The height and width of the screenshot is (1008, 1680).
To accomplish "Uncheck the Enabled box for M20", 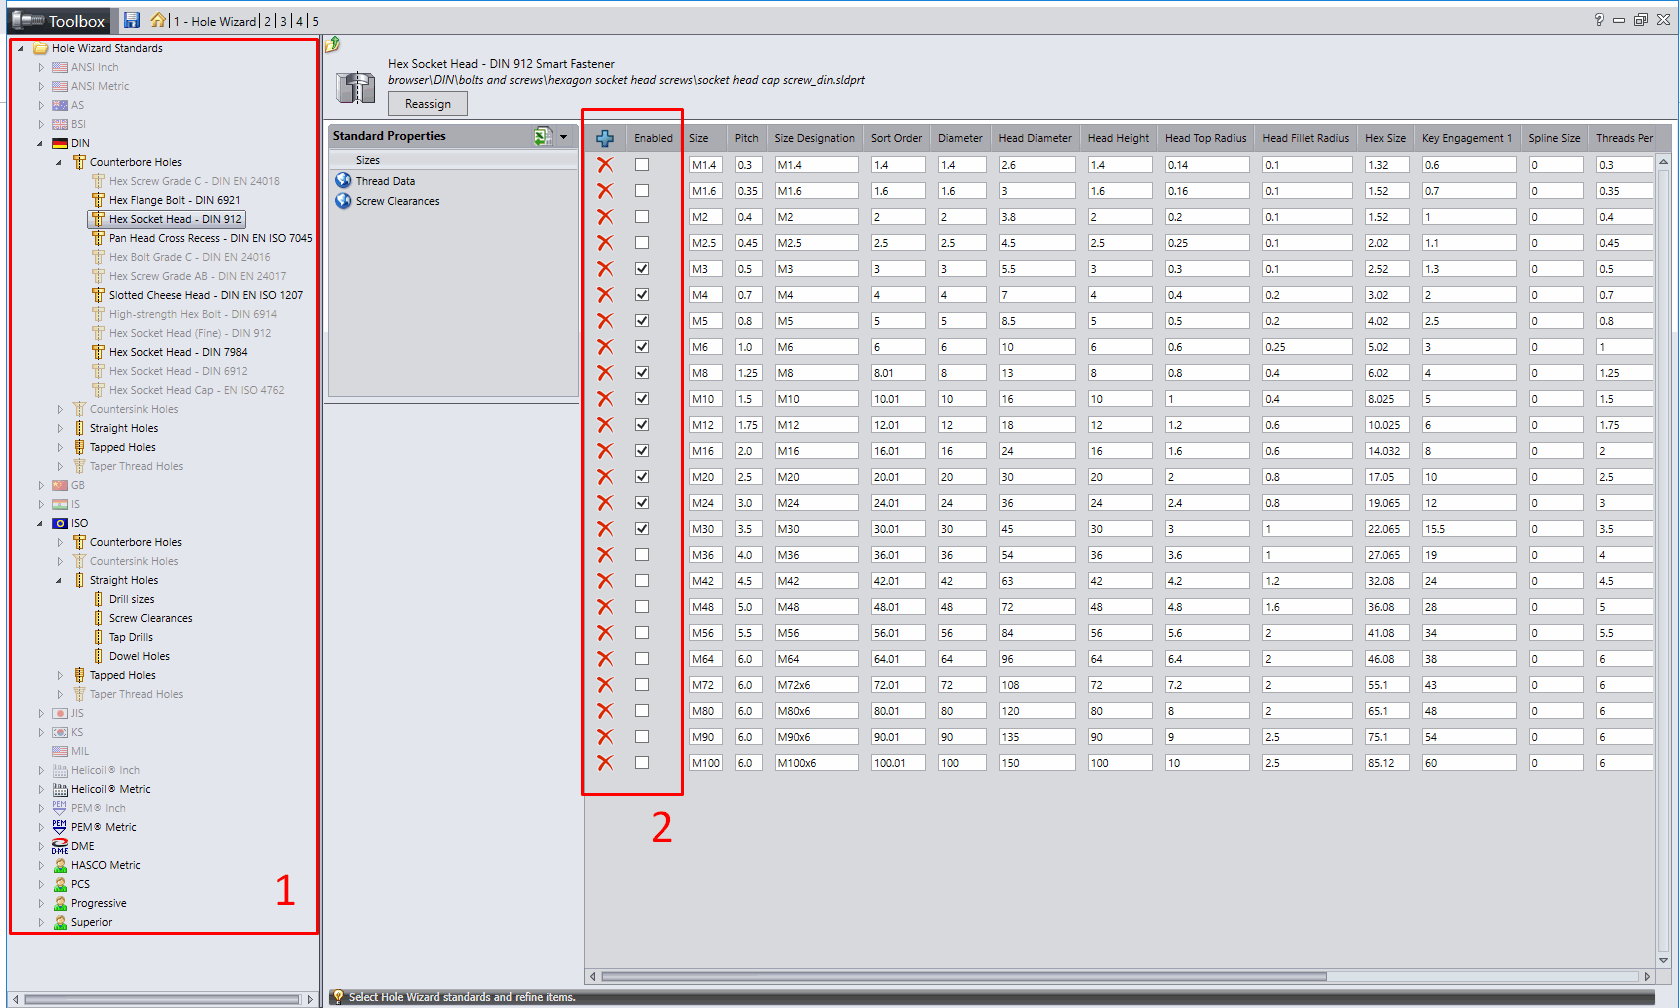I will click(641, 476).
